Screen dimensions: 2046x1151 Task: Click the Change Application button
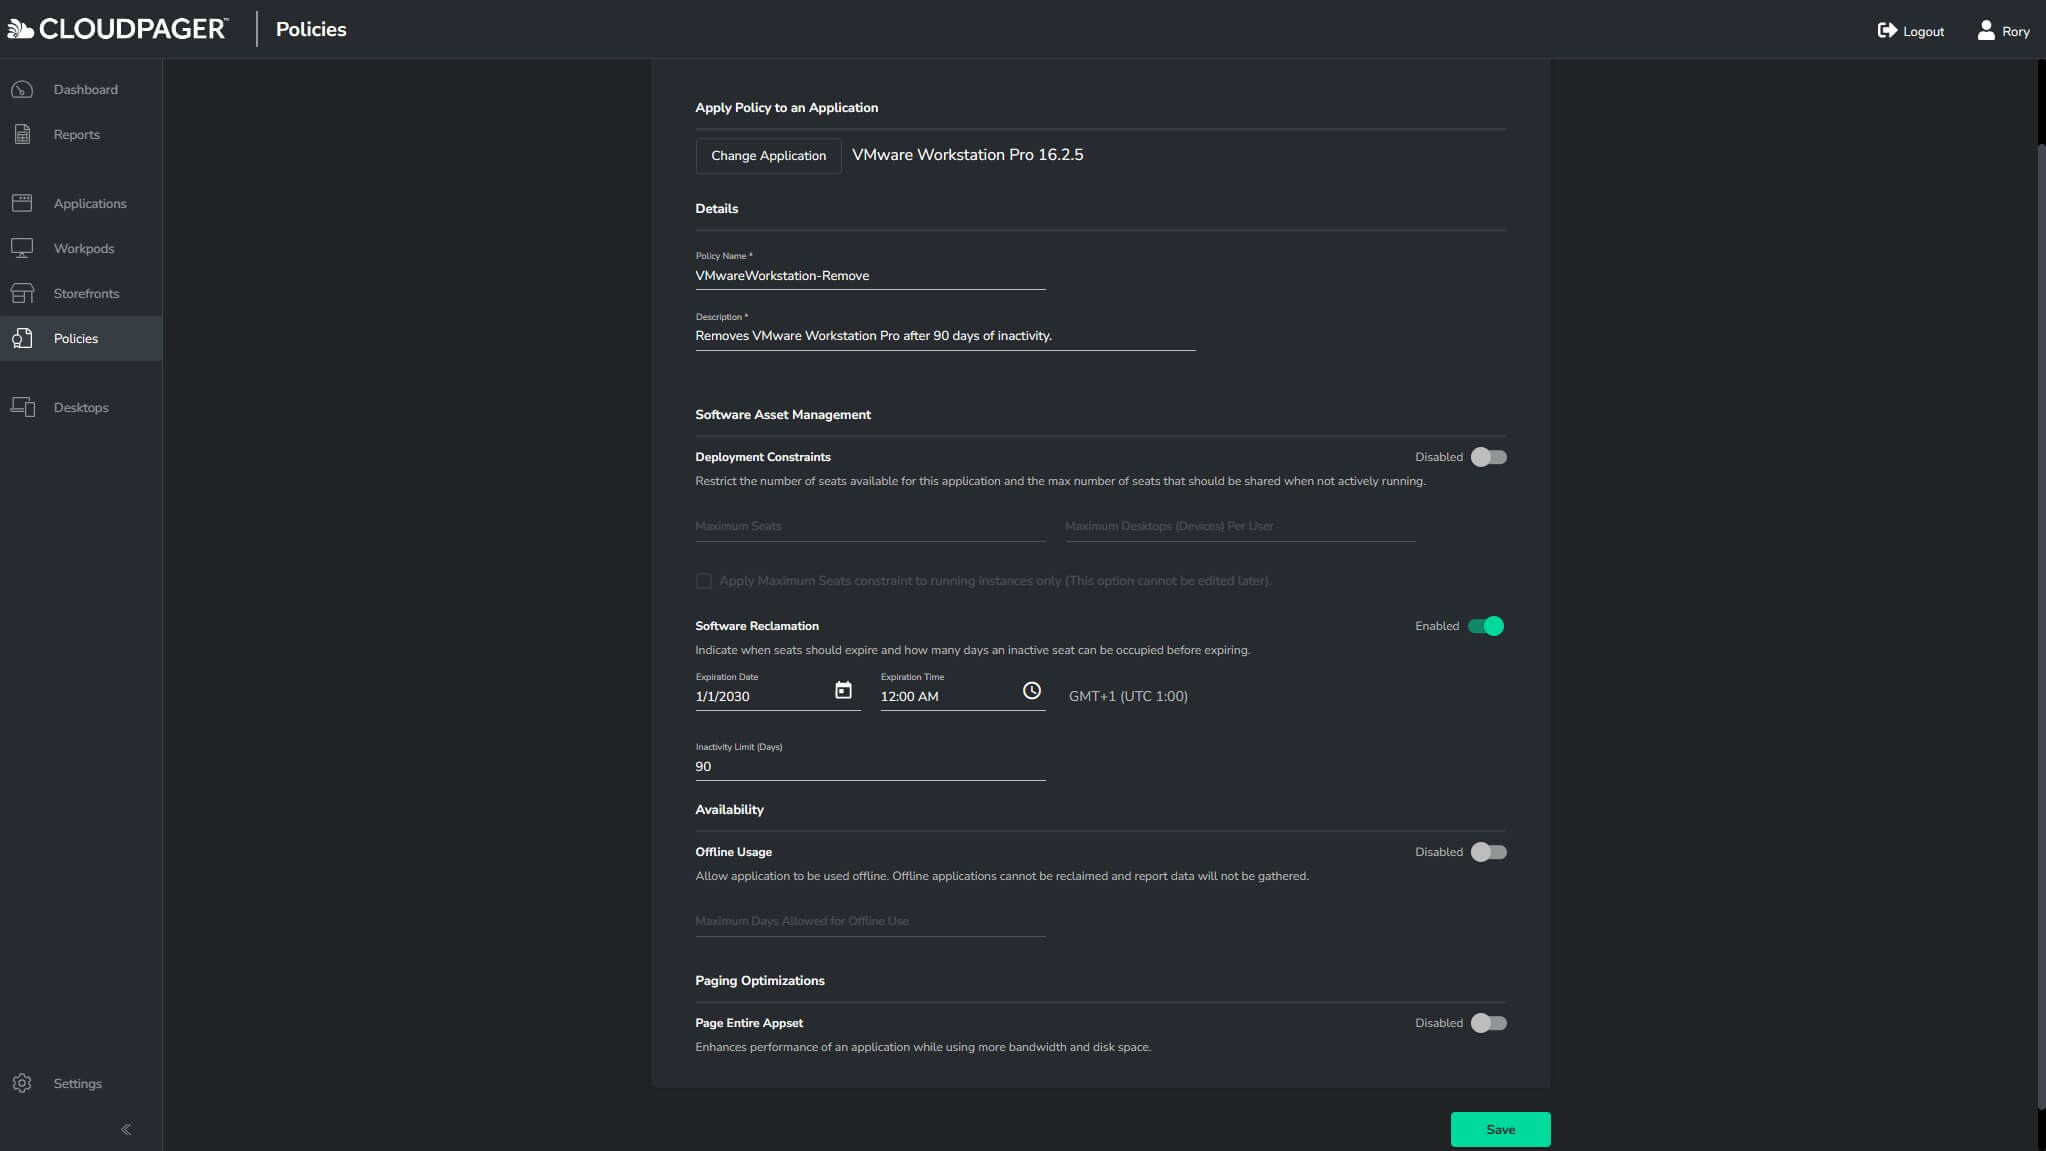pos(768,156)
